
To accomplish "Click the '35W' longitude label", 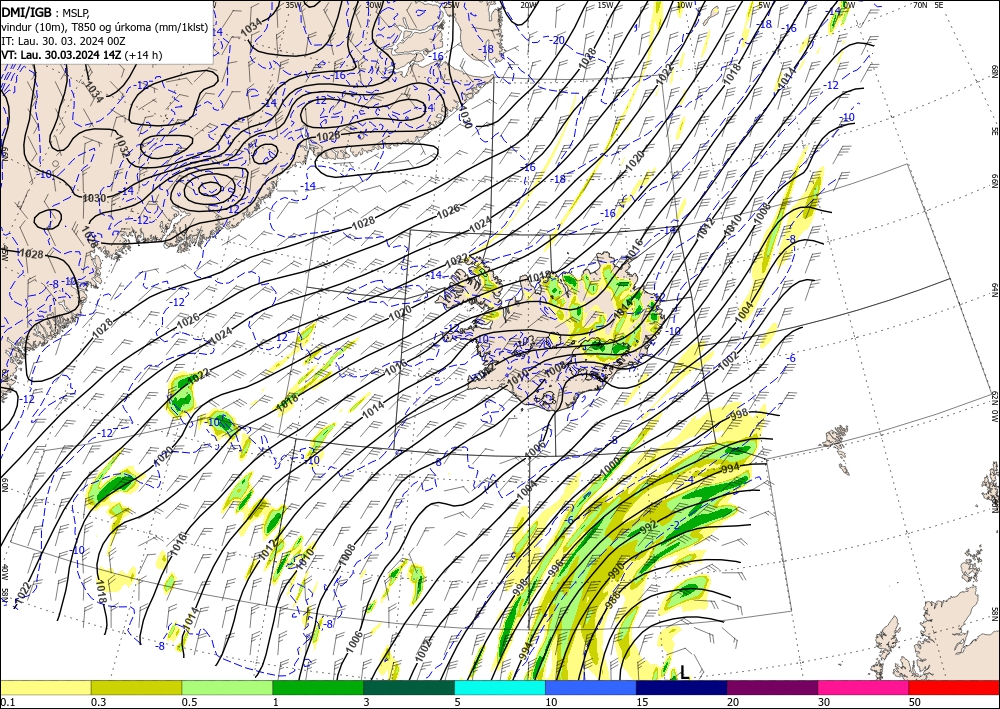I will click(293, 5).
